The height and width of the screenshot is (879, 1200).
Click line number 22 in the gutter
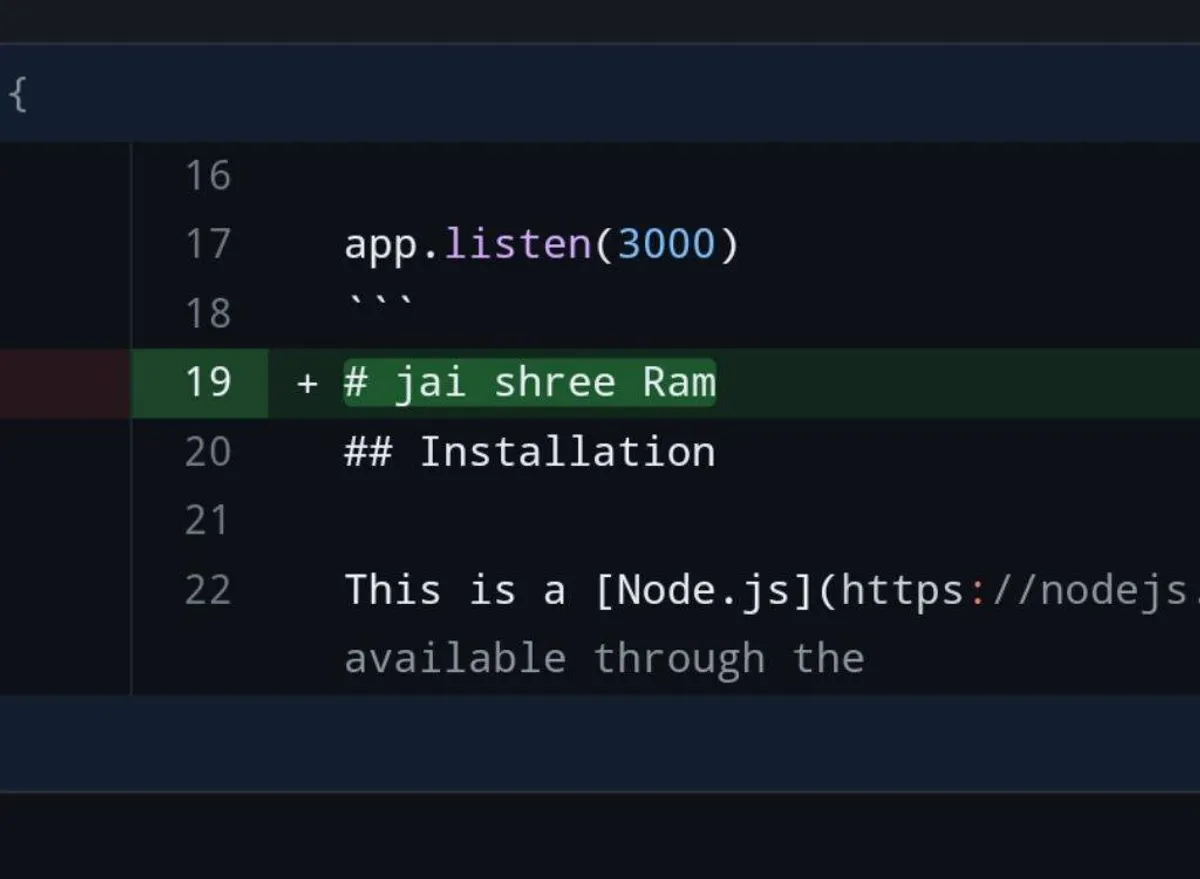[208, 590]
